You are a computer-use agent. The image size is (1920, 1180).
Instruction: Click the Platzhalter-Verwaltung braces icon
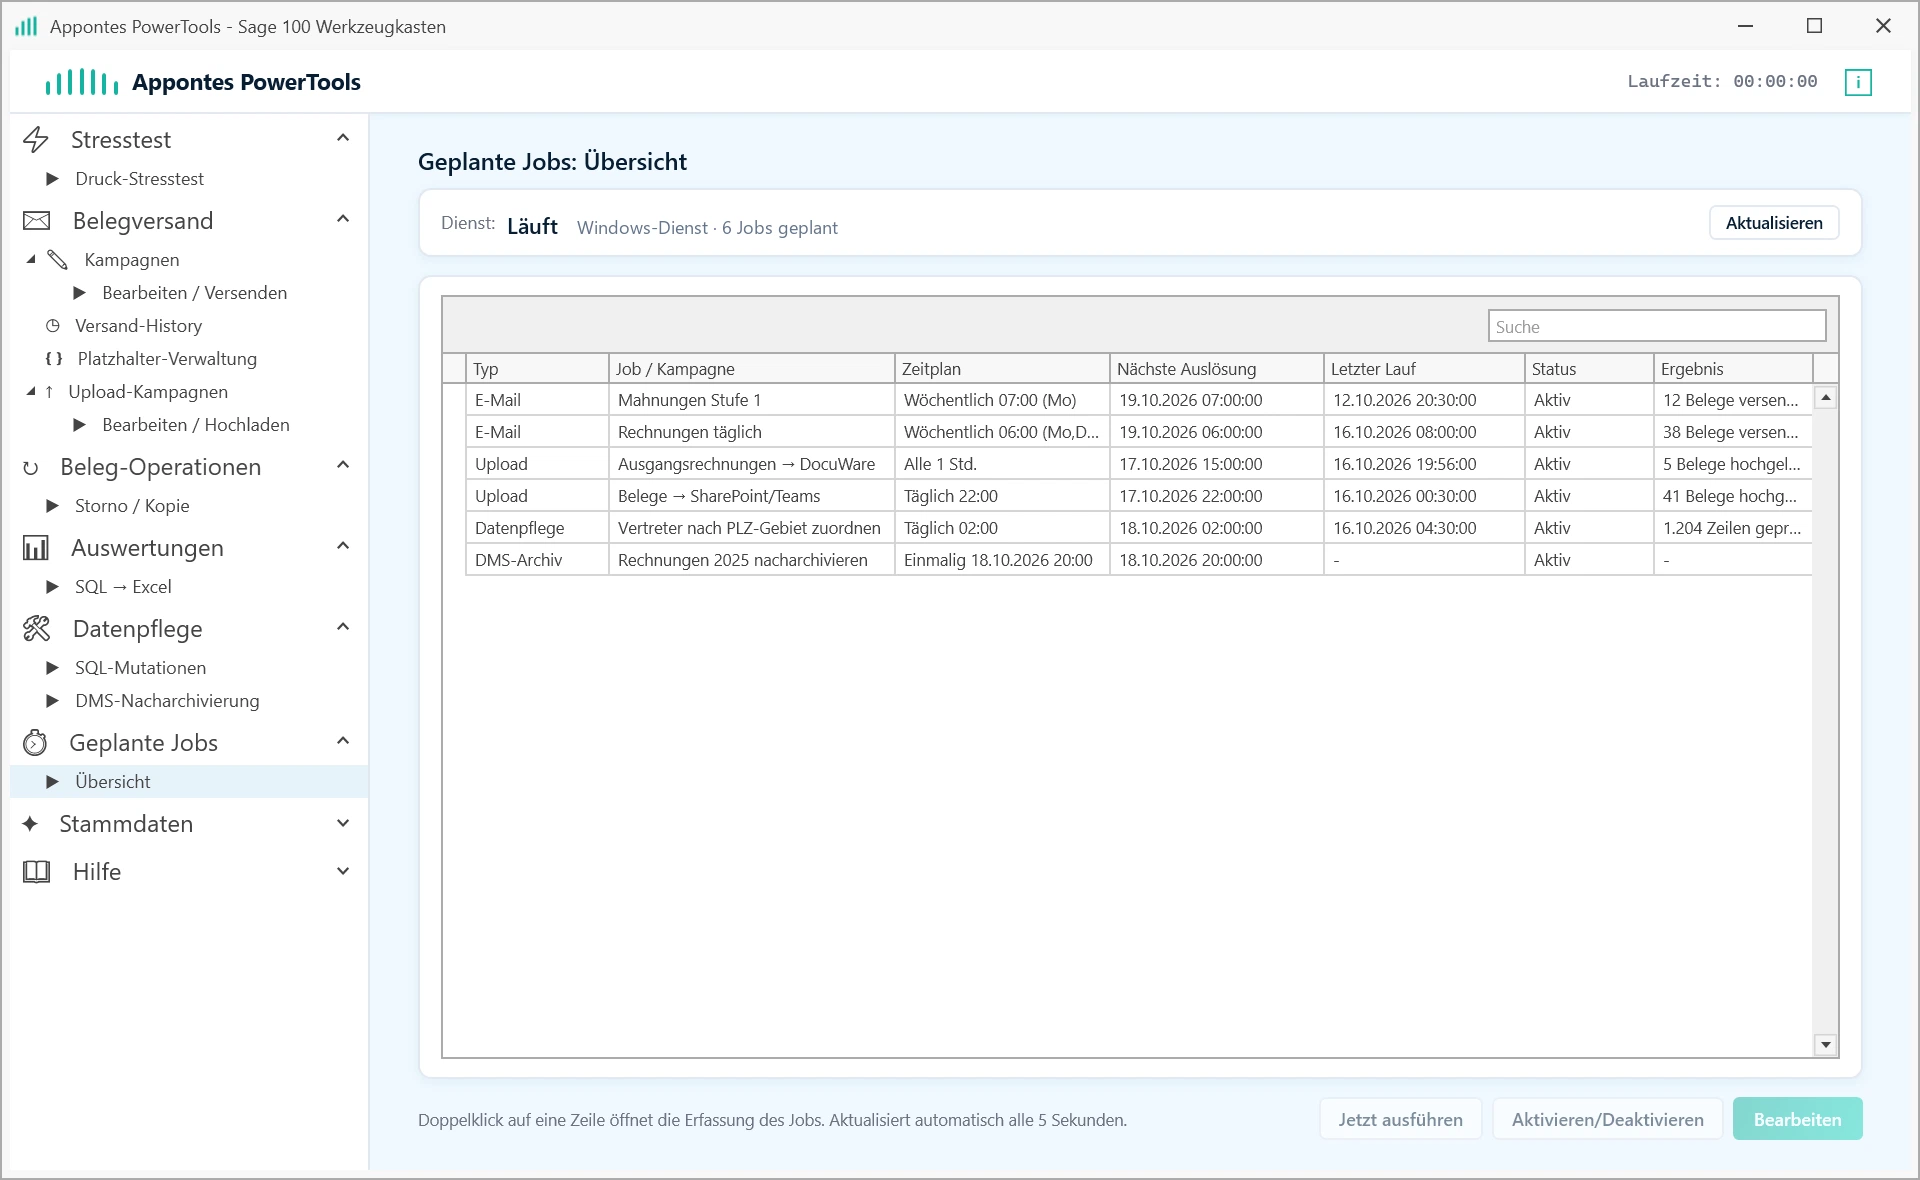pyautogui.click(x=54, y=359)
